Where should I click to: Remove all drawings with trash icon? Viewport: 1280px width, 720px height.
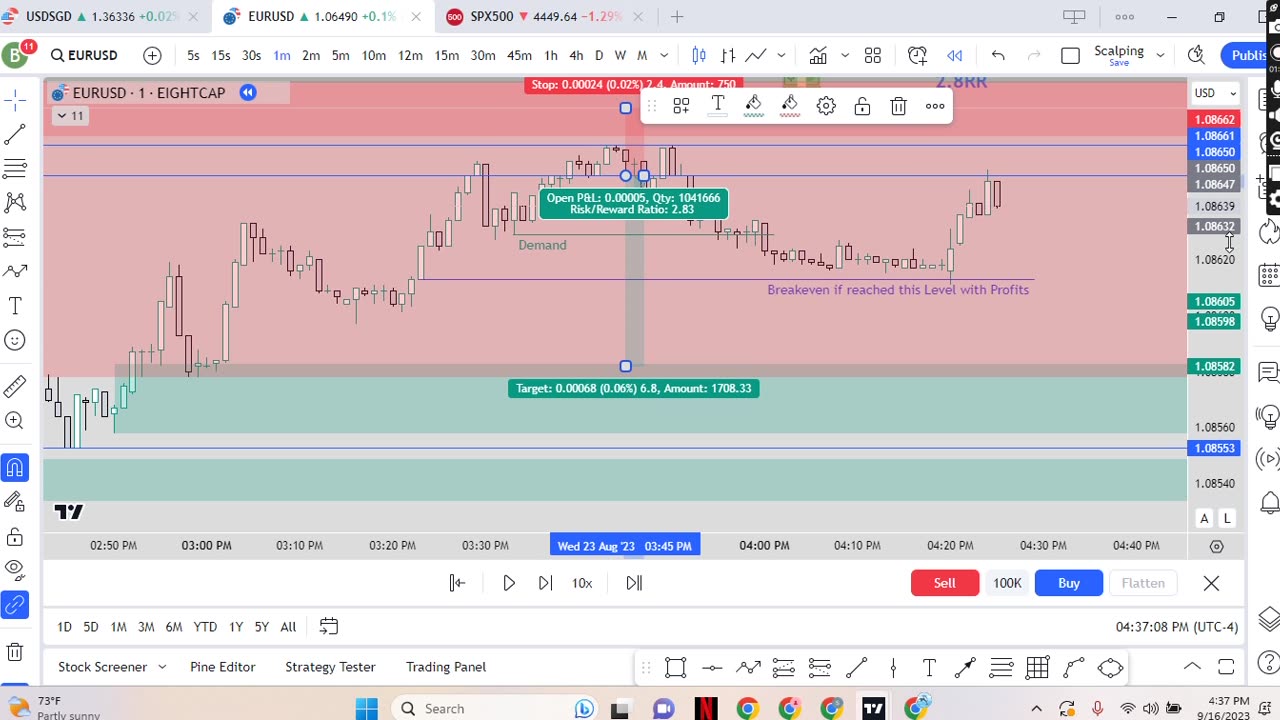tap(15, 653)
